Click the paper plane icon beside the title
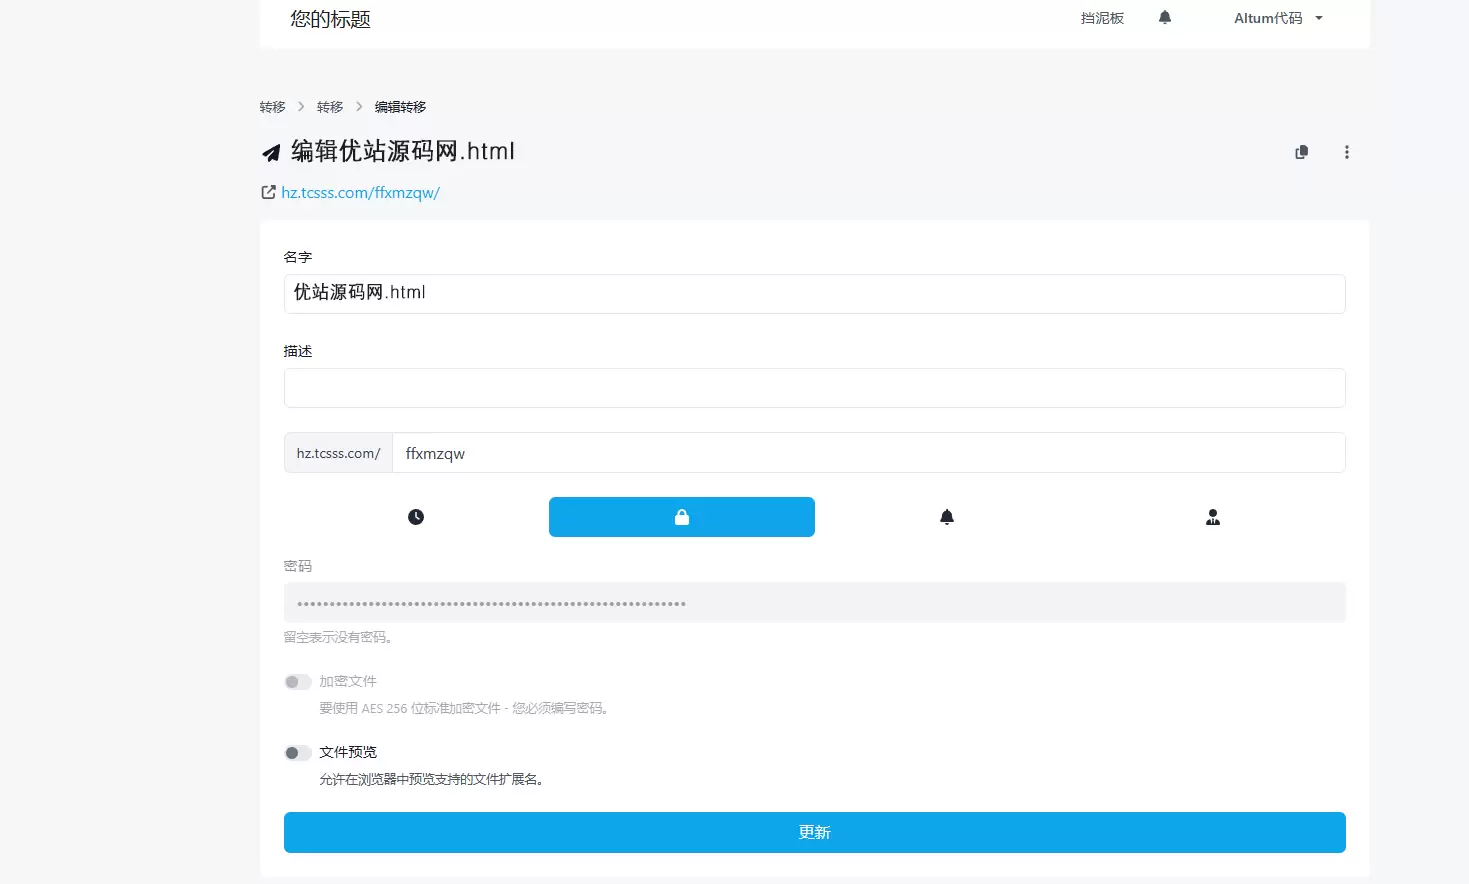The height and width of the screenshot is (884, 1469). click(271, 153)
